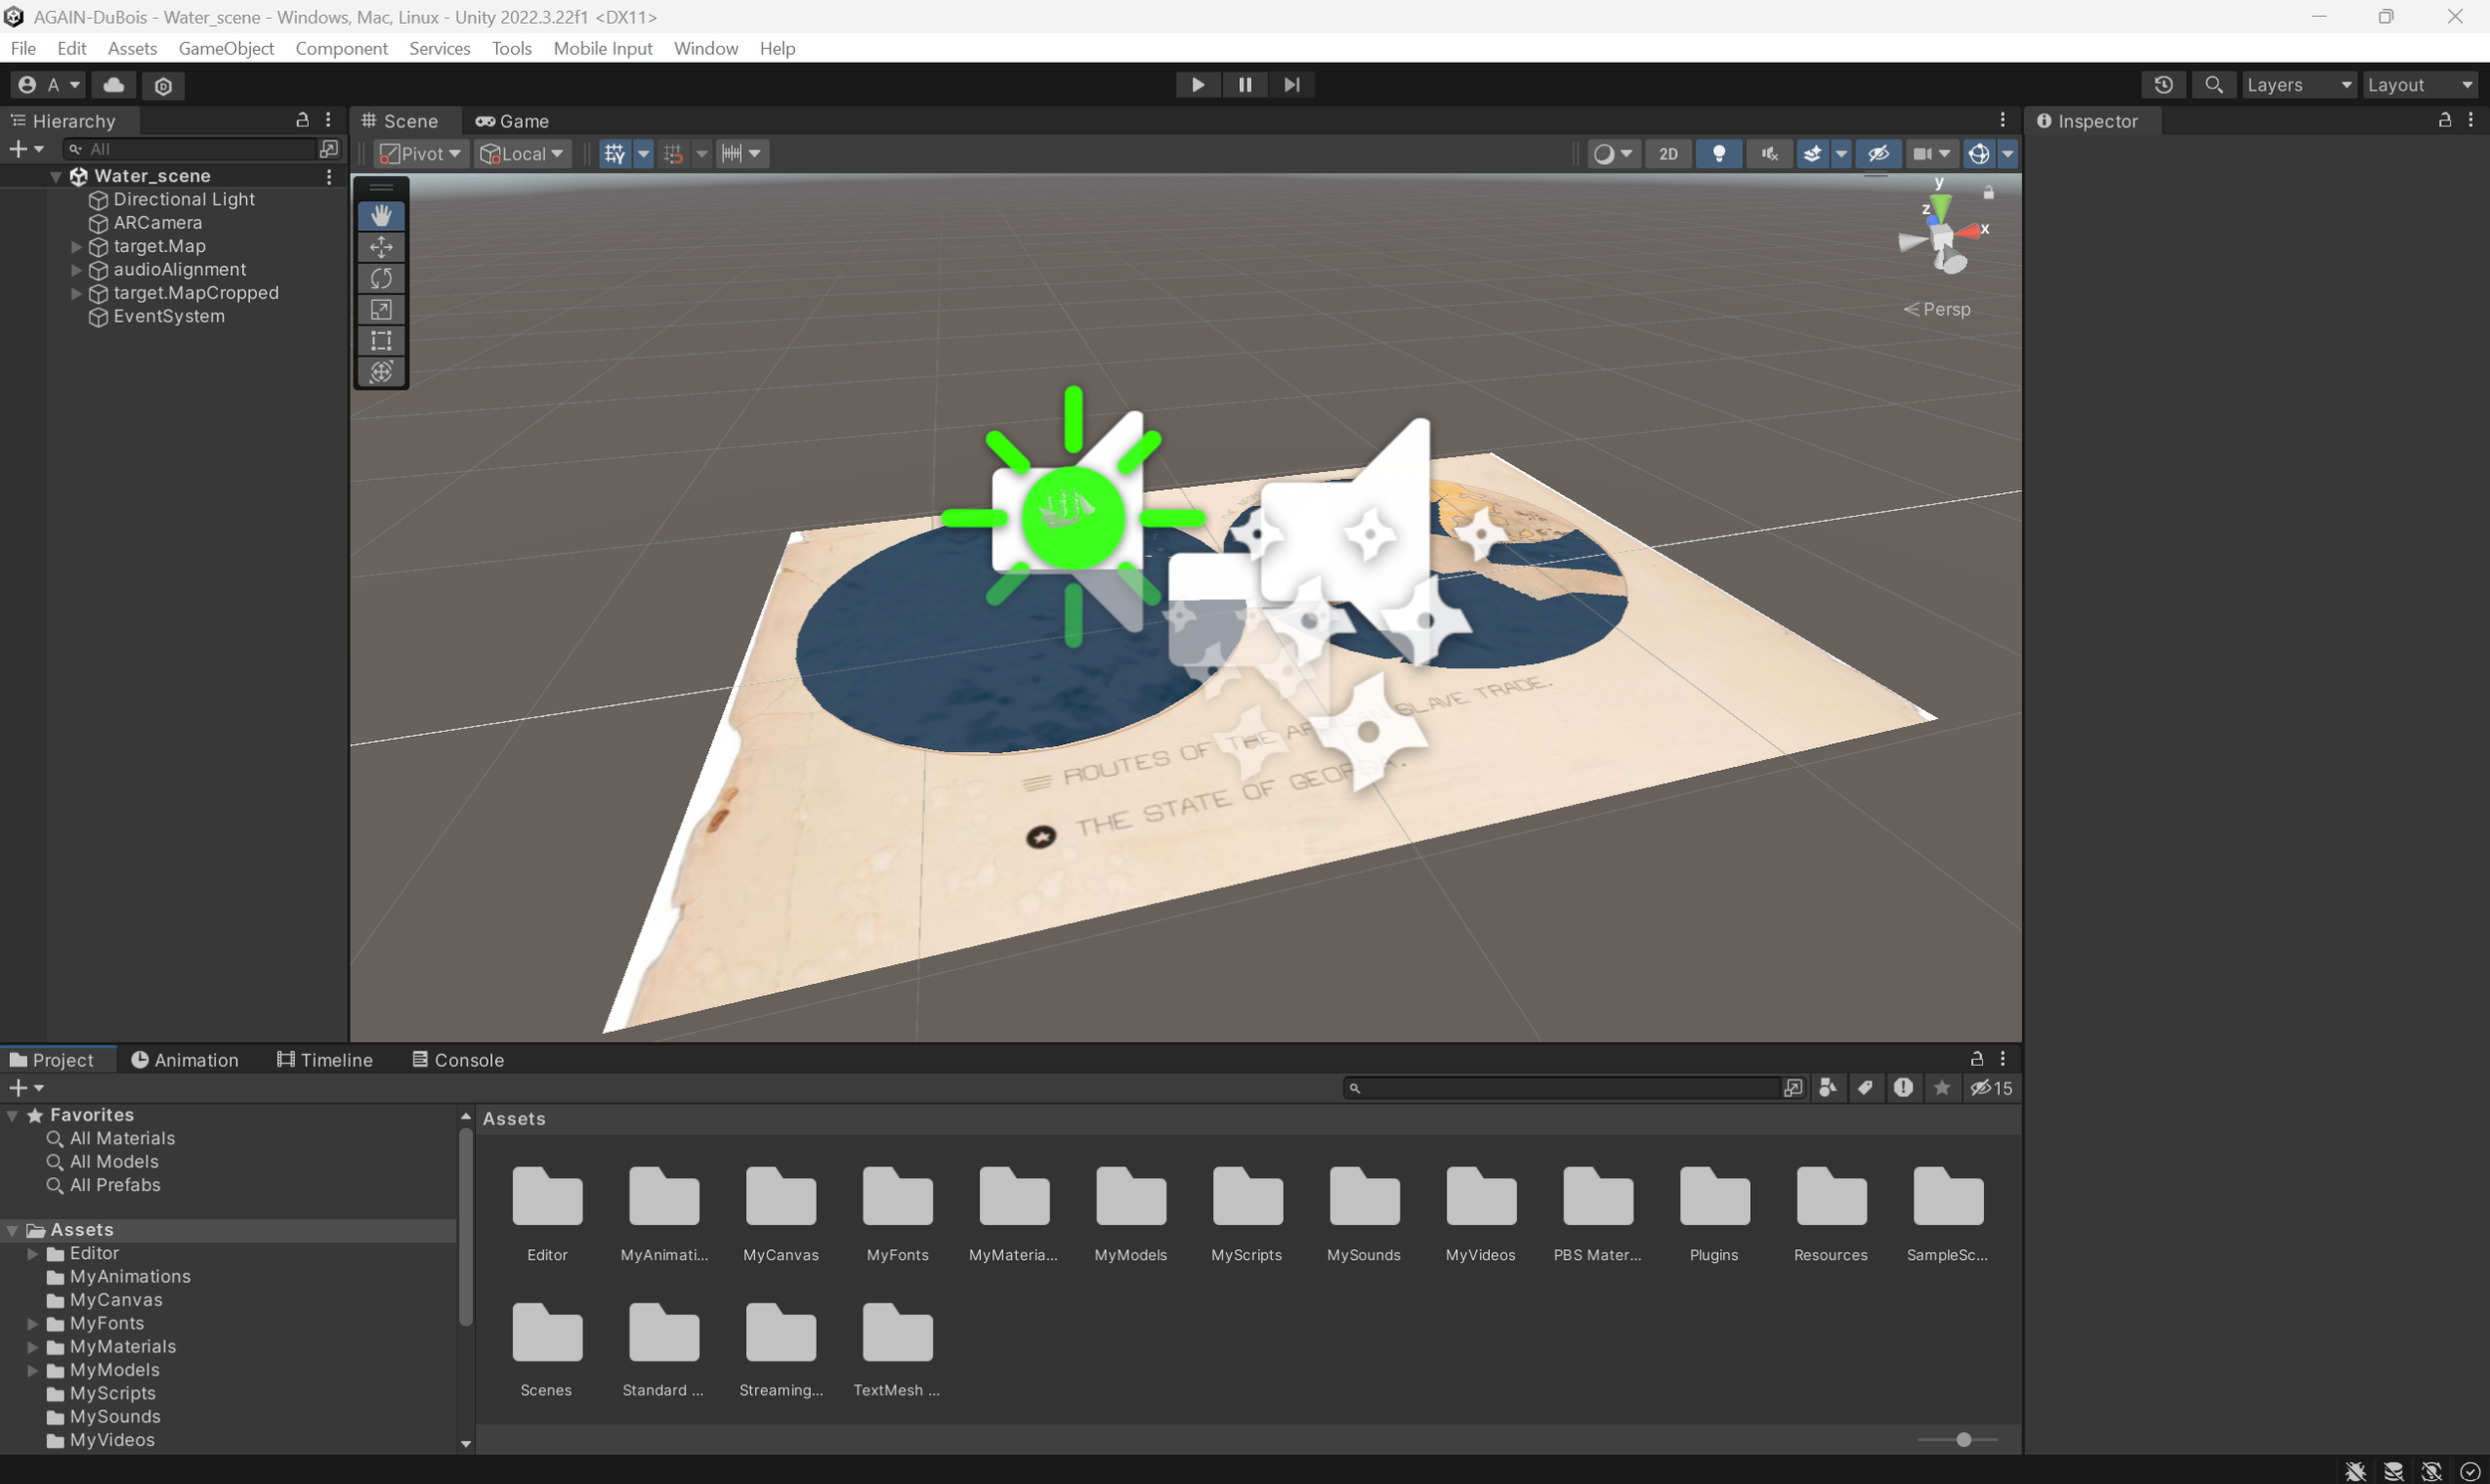Screen dimensions: 2490x1484
Task: Open the Layers dropdown
Action: pyautogui.click(x=2297, y=85)
